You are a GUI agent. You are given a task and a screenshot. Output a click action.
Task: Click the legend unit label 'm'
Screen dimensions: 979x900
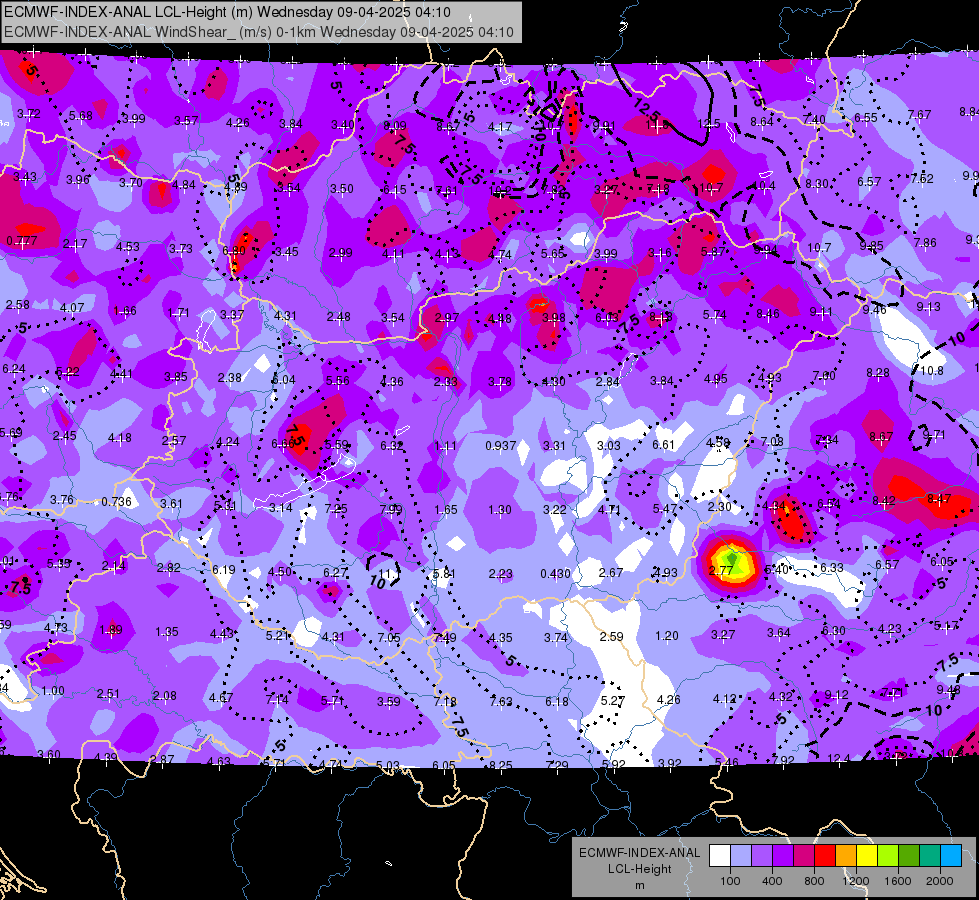pyautogui.click(x=639, y=885)
